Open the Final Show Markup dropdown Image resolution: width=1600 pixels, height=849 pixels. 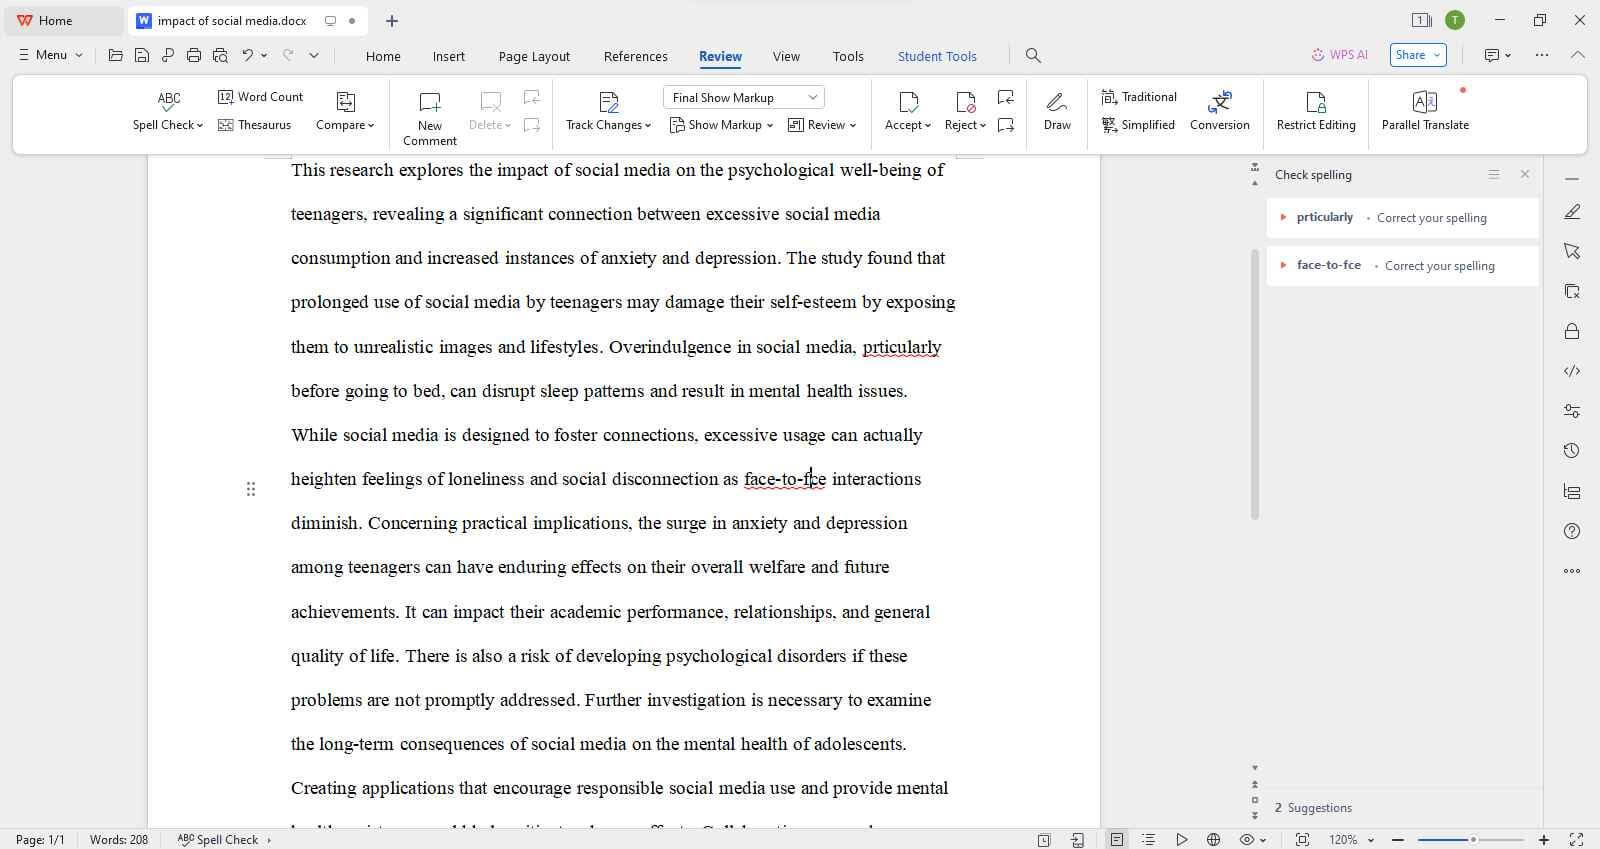coord(743,97)
